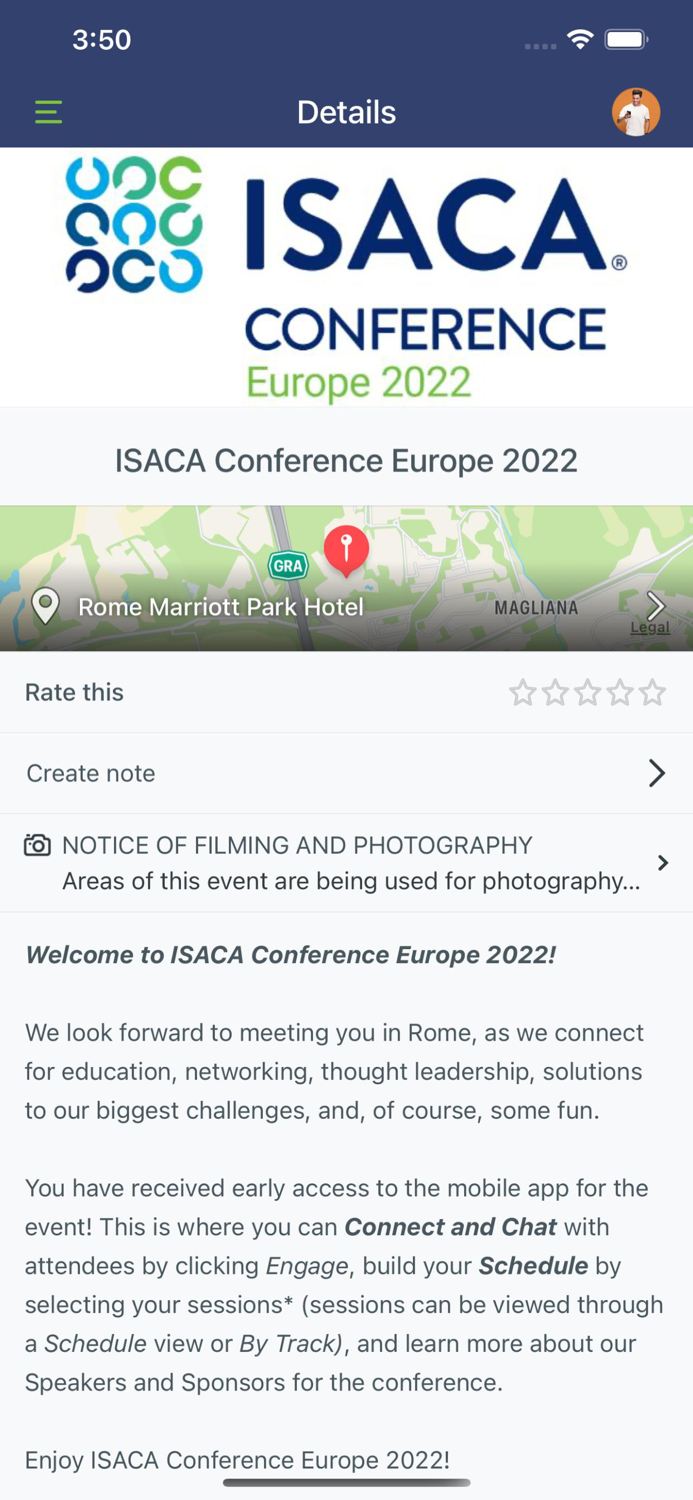
Task: Give the event a five-star rating
Action: 652,692
